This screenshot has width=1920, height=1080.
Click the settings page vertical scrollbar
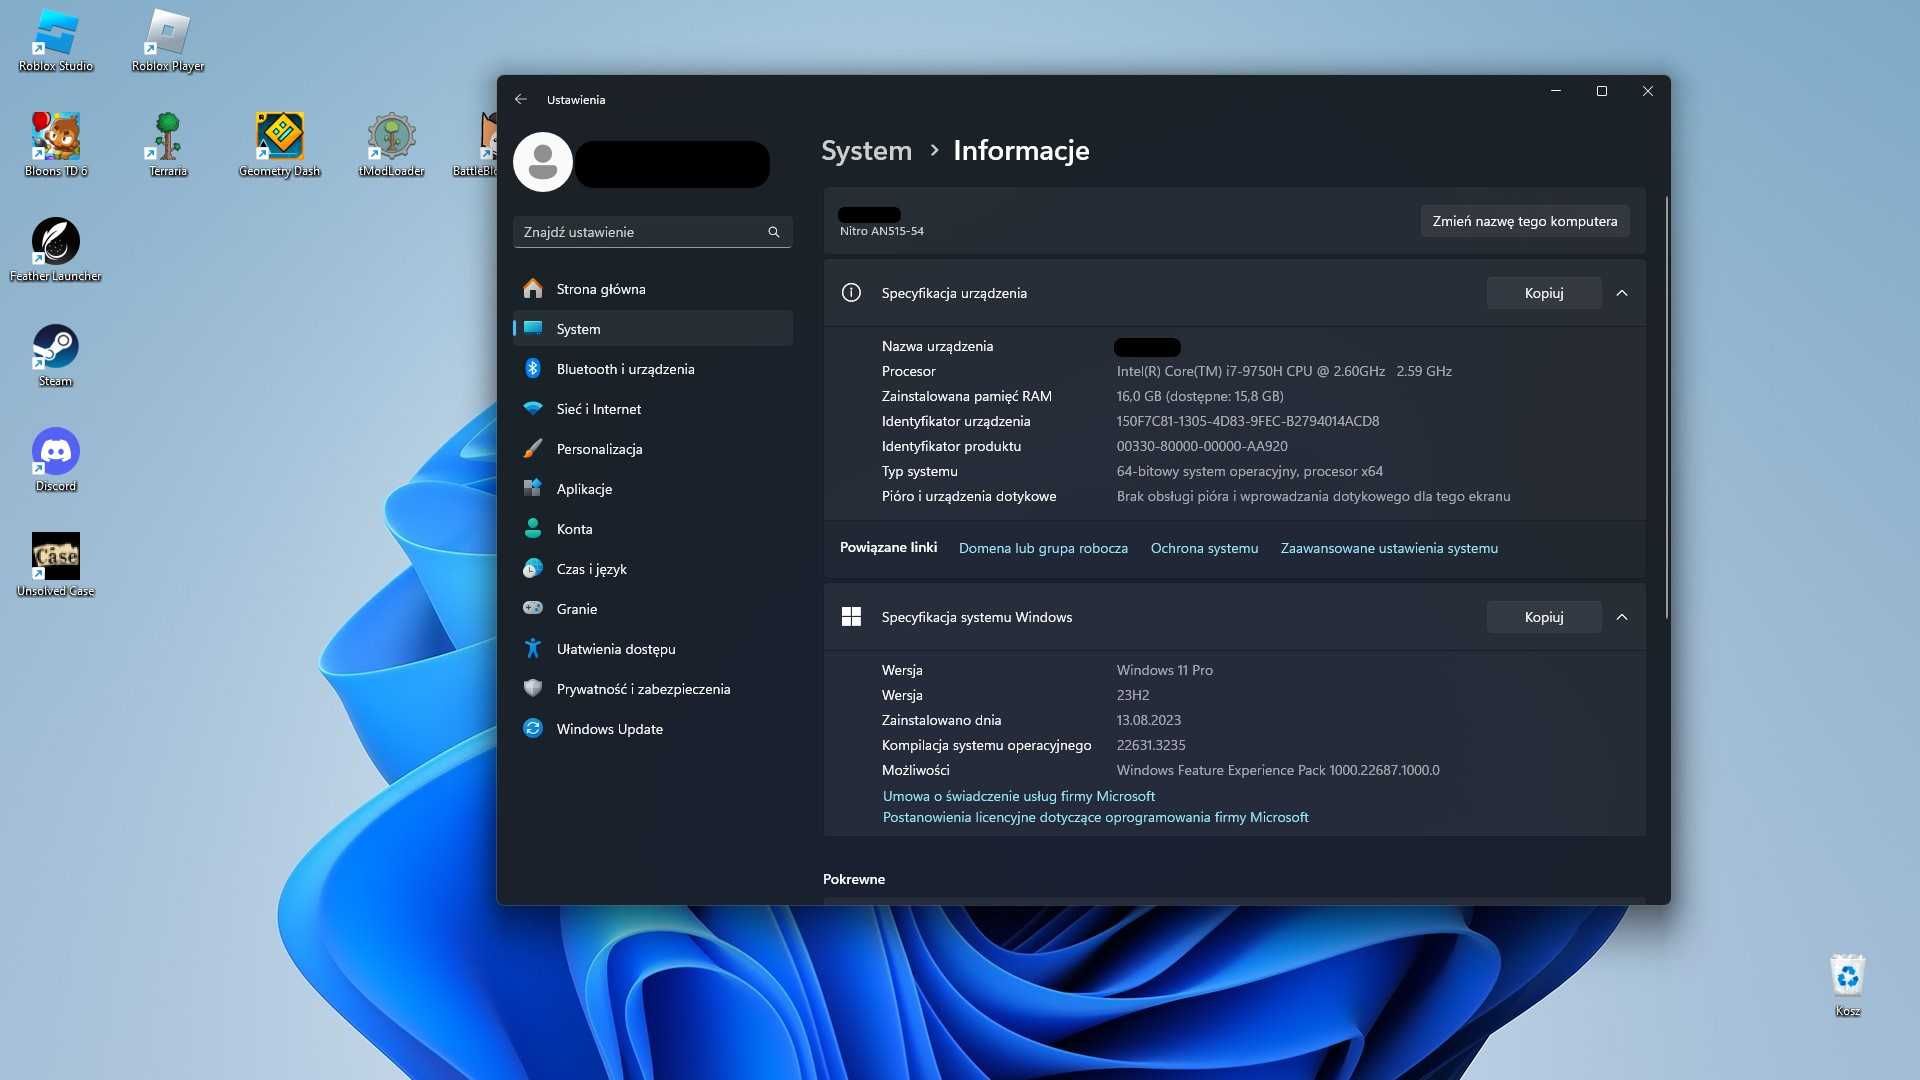point(1666,408)
